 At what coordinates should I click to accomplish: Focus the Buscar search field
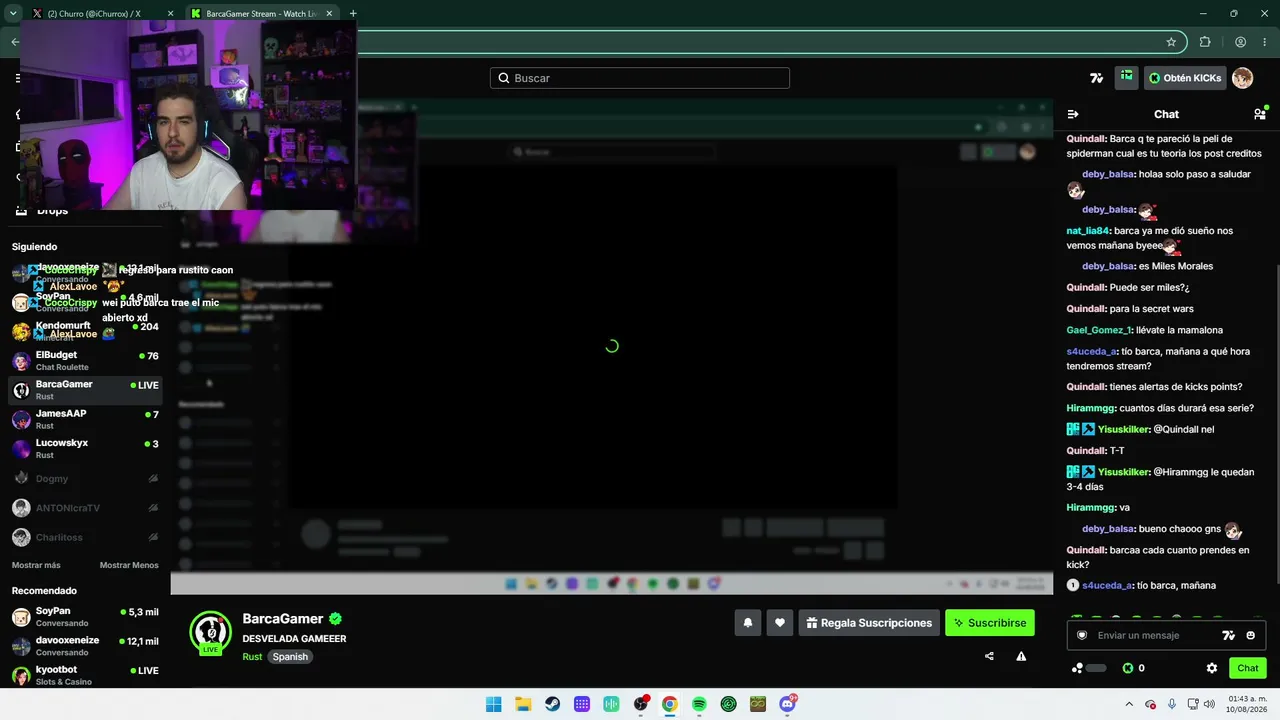640,78
